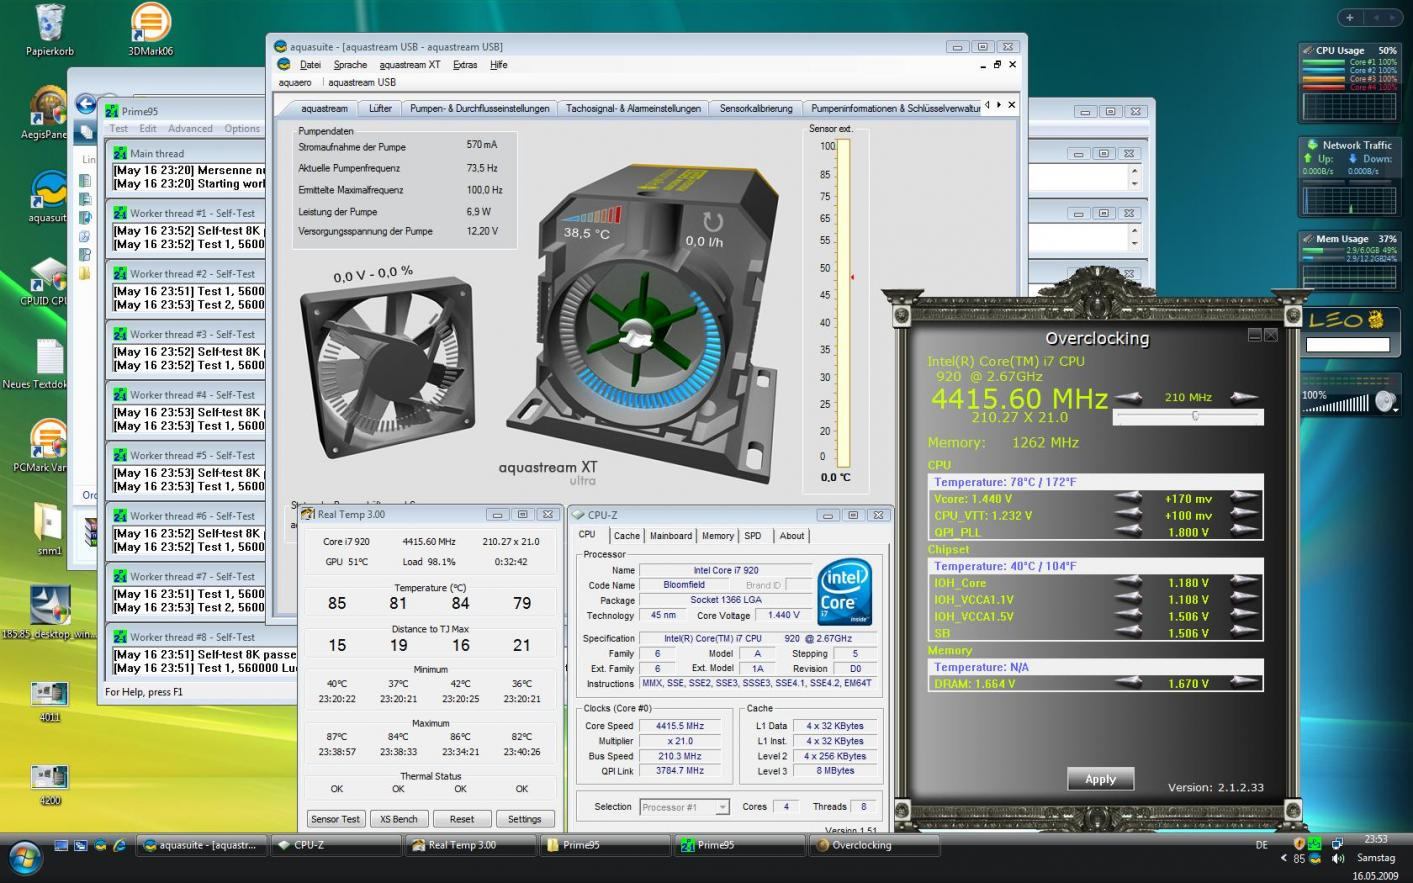The image size is (1413, 883).
Task: Open the Papierkorb recycle bin icon
Action: coord(49,29)
